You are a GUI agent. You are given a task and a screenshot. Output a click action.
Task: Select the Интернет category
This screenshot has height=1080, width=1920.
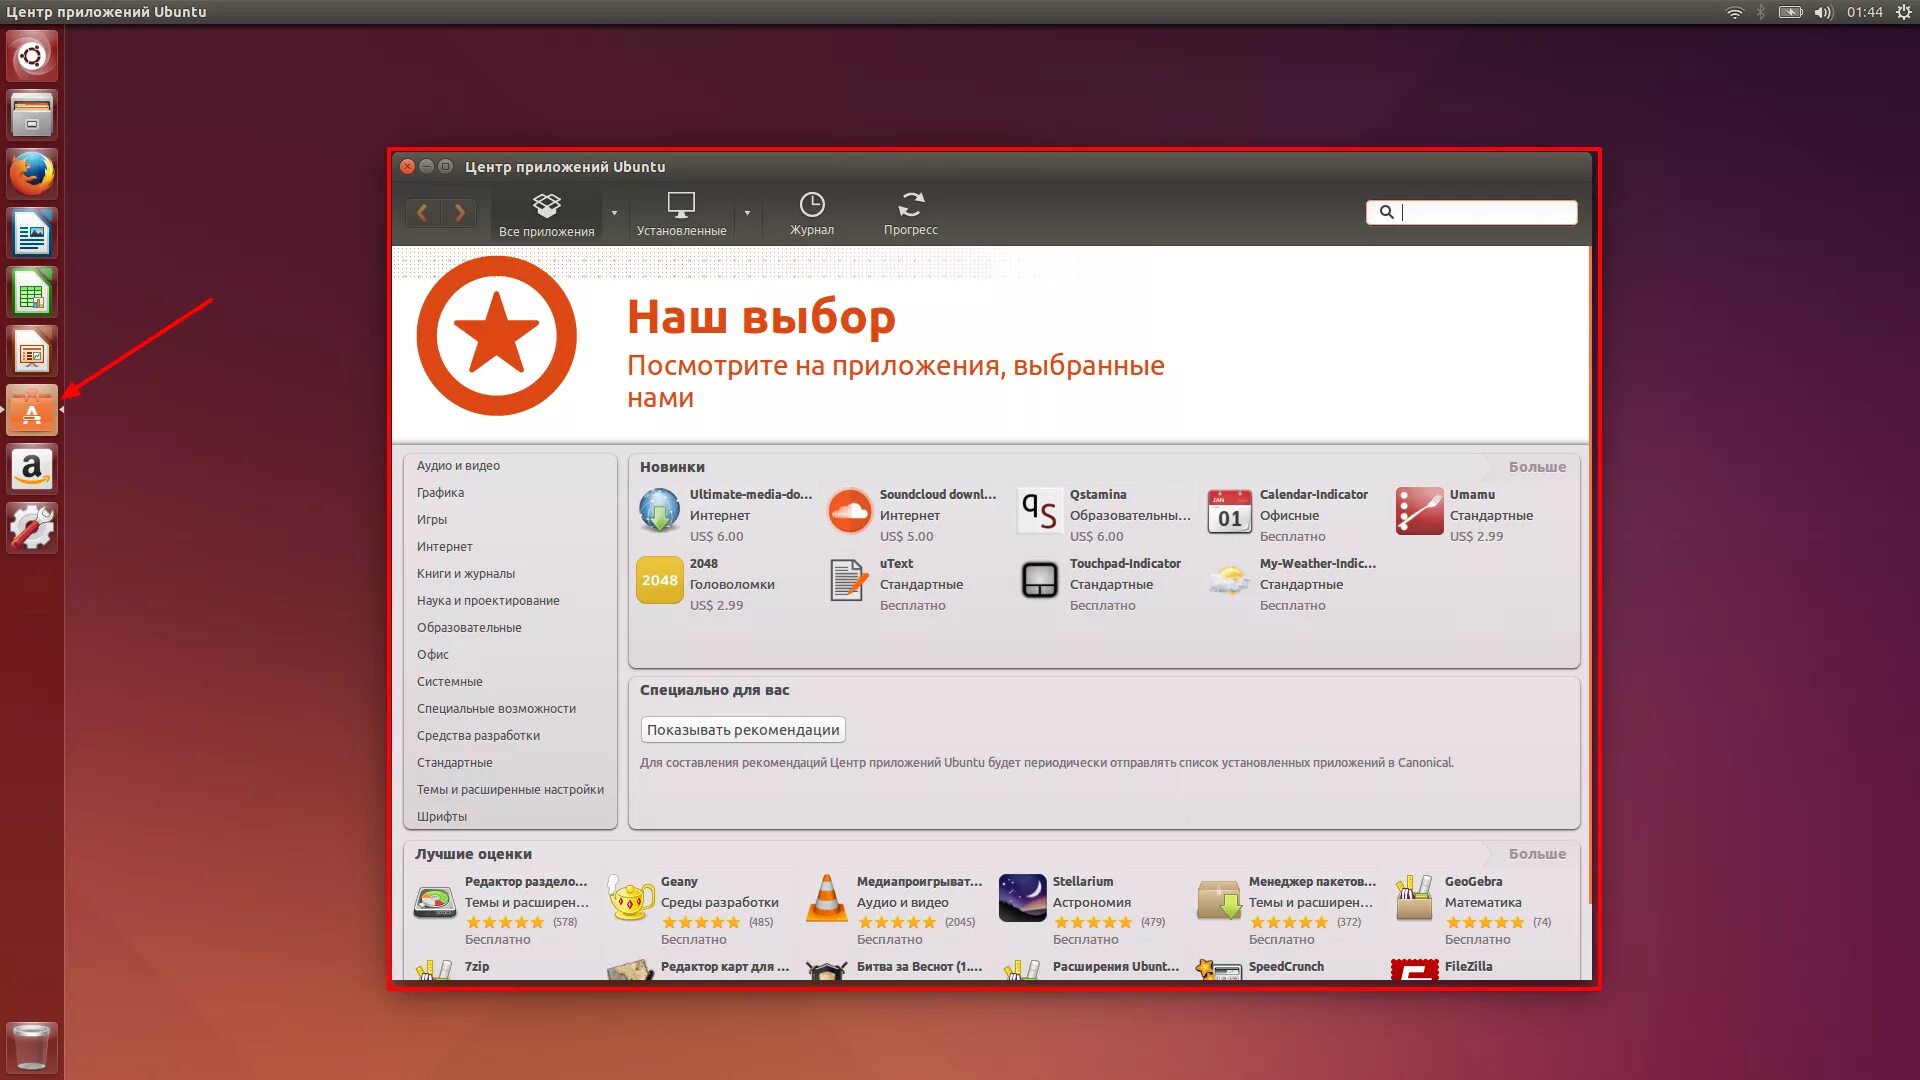[x=445, y=547]
